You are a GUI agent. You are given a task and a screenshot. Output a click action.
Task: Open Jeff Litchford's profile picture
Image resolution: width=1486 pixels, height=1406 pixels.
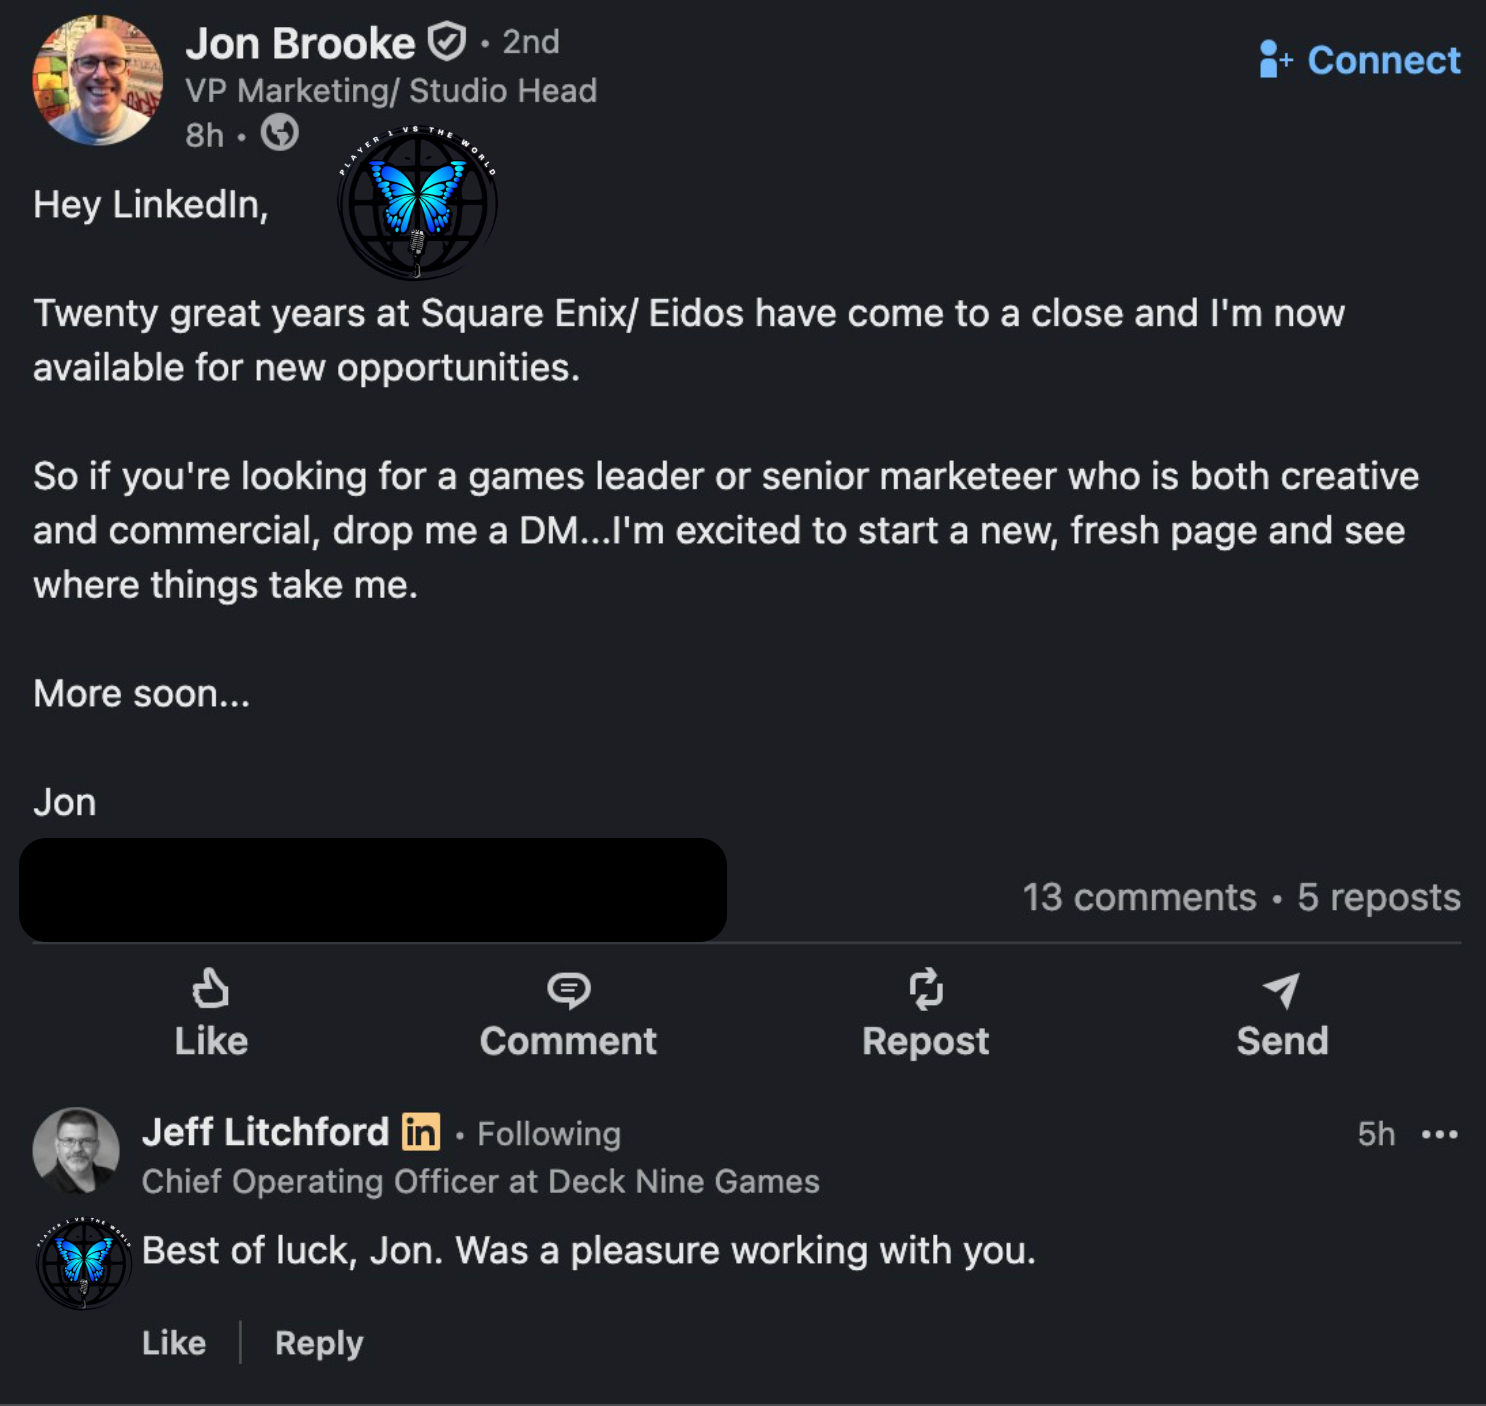point(76,1150)
